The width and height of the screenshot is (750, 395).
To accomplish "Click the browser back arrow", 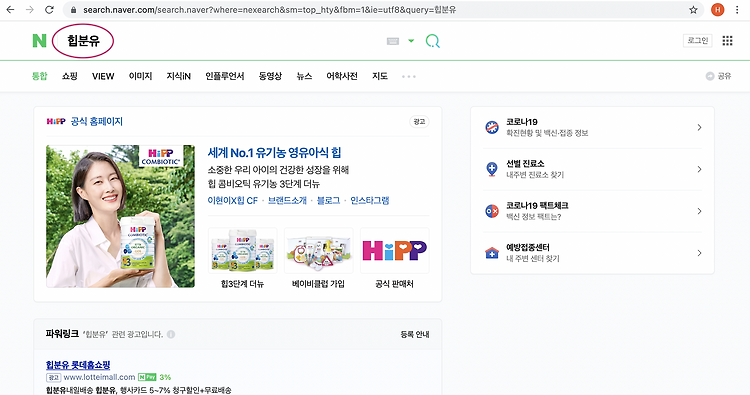I will (x=10, y=10).
